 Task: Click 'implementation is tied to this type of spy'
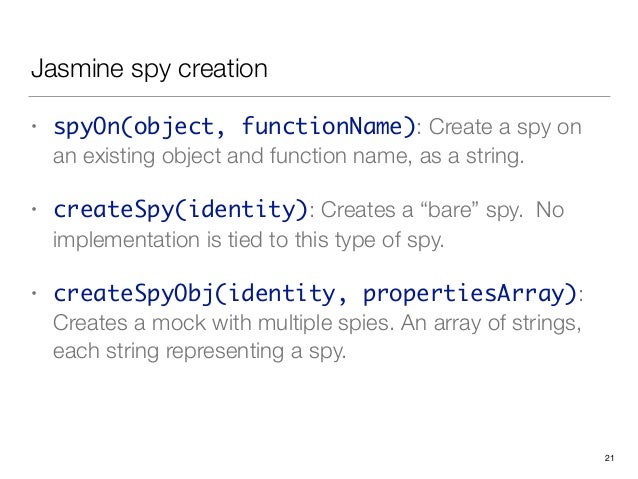click(x=248, y=240)
